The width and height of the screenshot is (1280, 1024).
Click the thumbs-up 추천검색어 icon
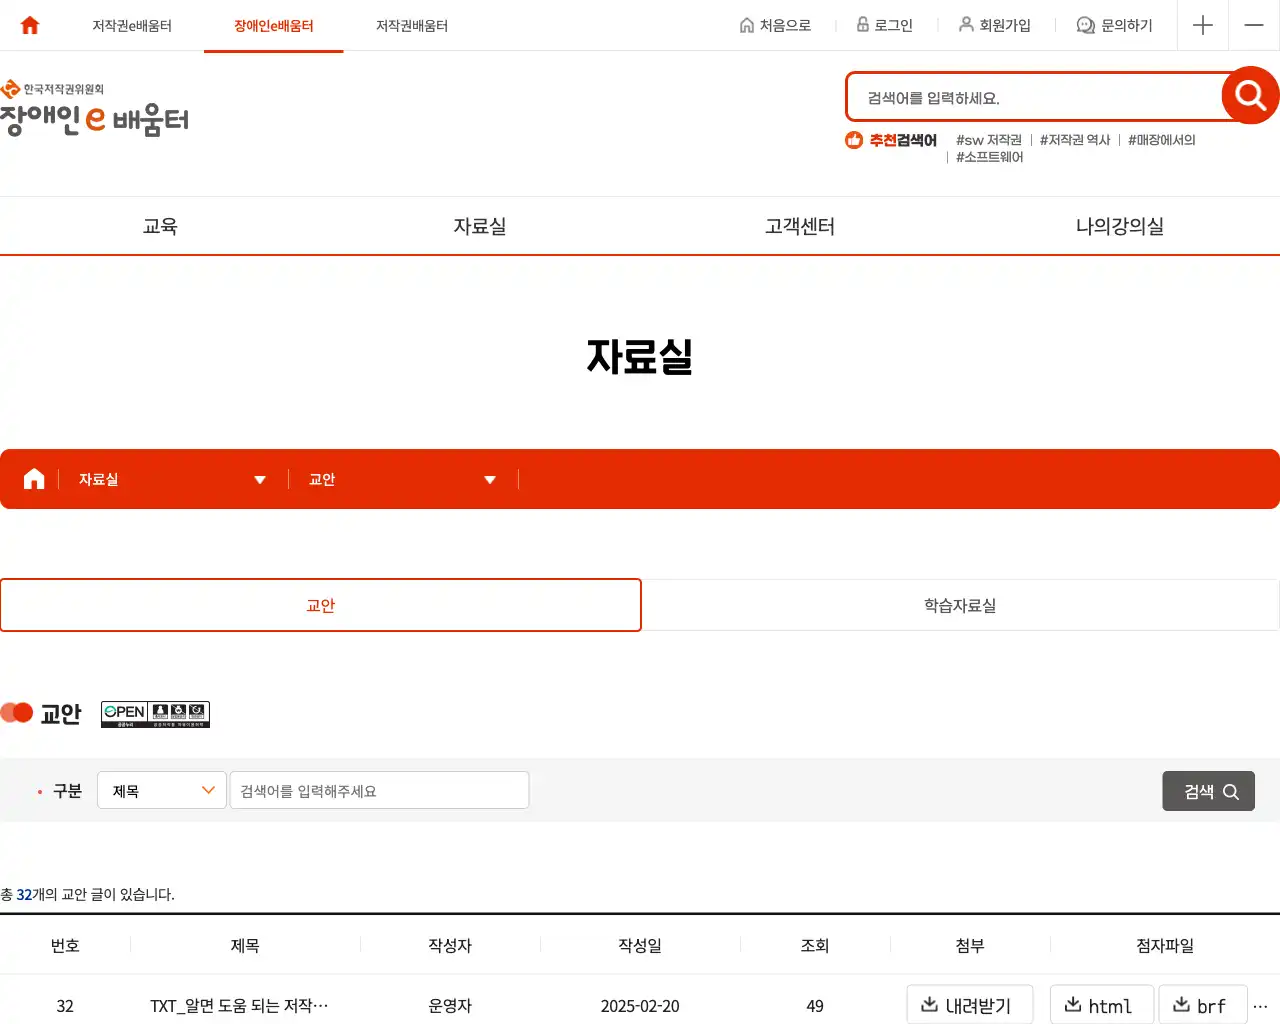pyautogui.click(x=853, y=140)
